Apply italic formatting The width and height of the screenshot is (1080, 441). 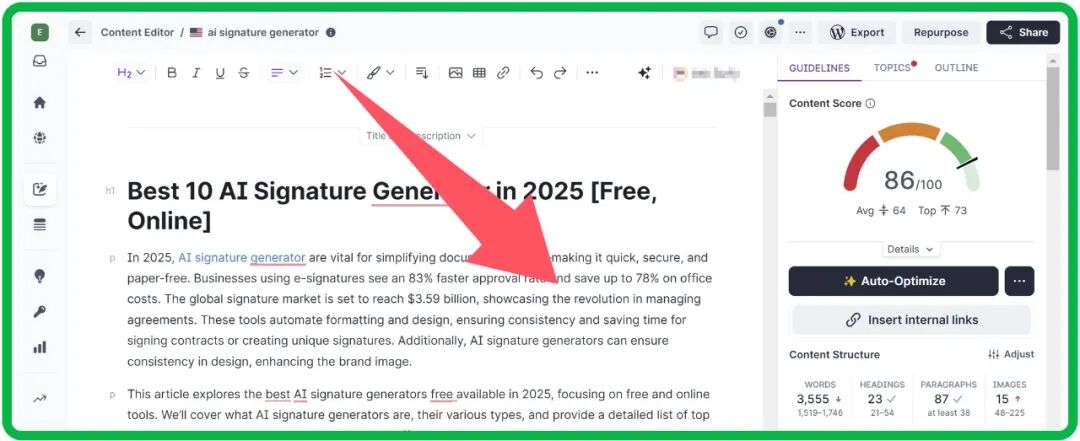point(196,73)
